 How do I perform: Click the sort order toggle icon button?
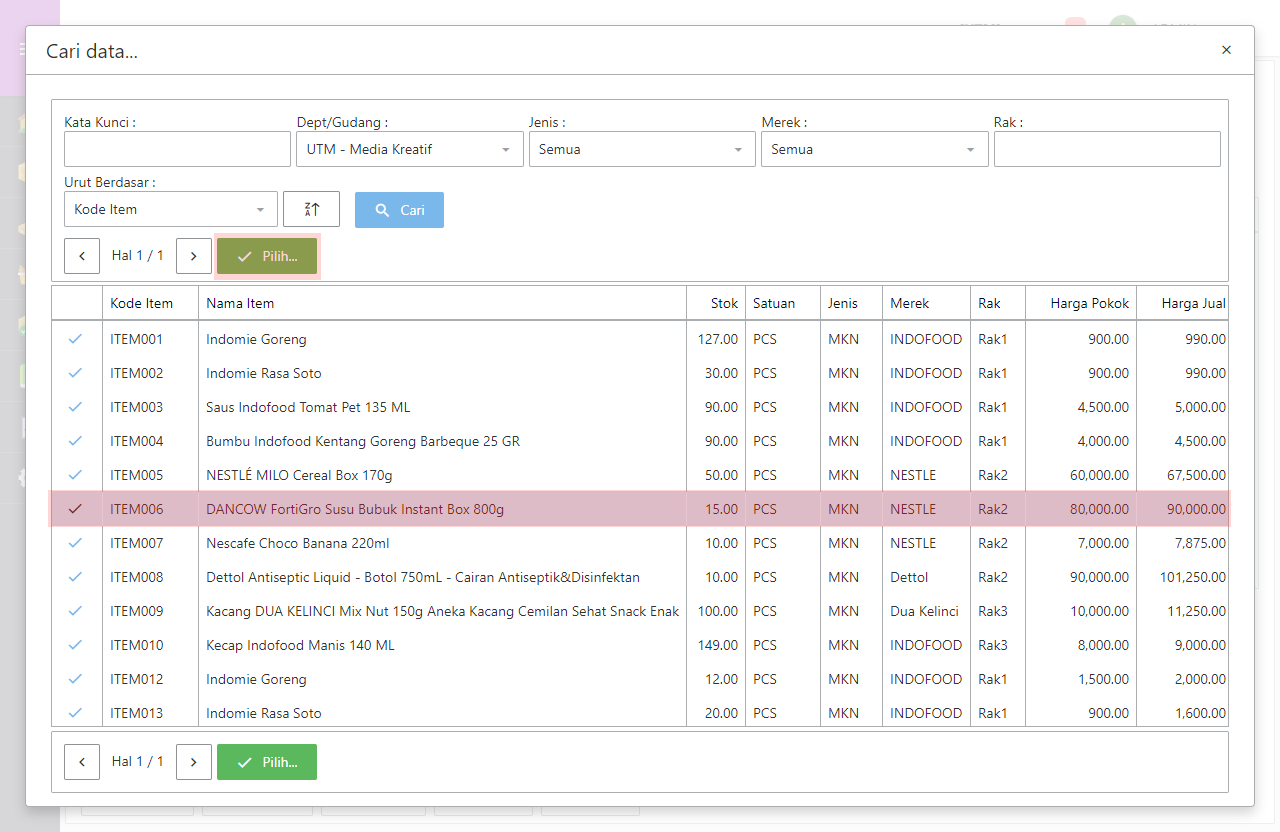click(x=311, y=209)
